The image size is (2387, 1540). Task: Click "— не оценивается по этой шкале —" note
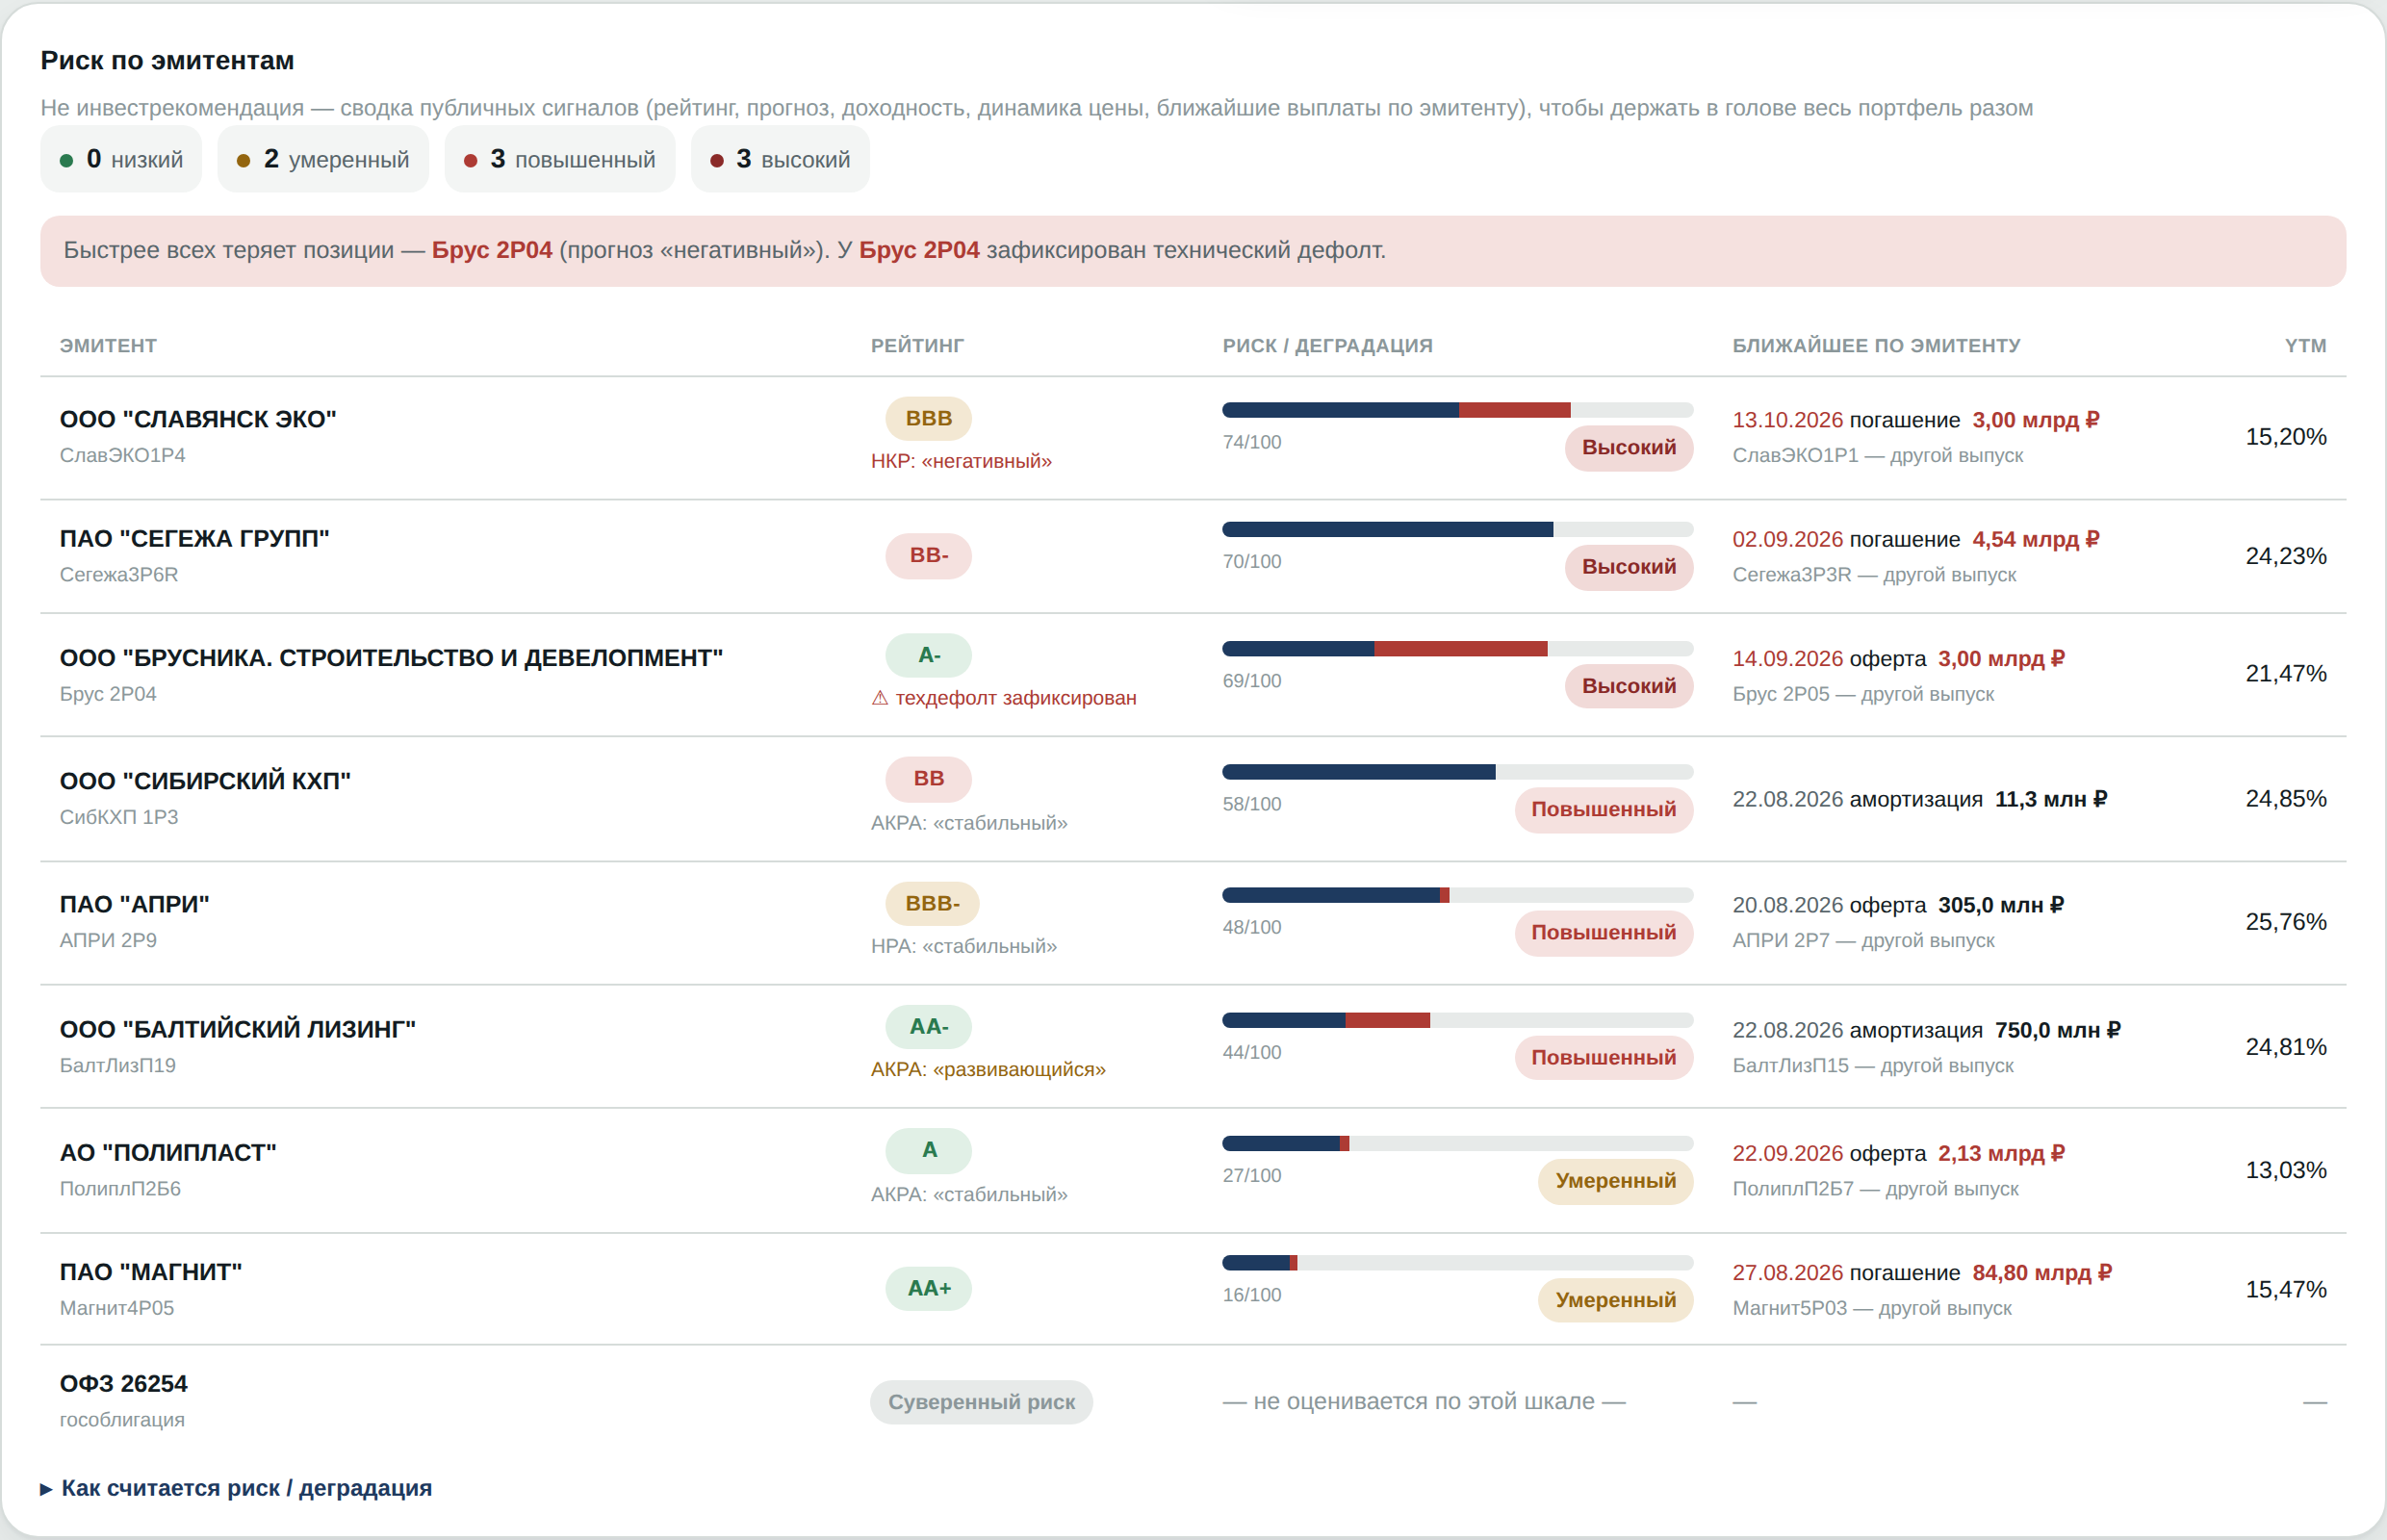tap(1424, 1402)
